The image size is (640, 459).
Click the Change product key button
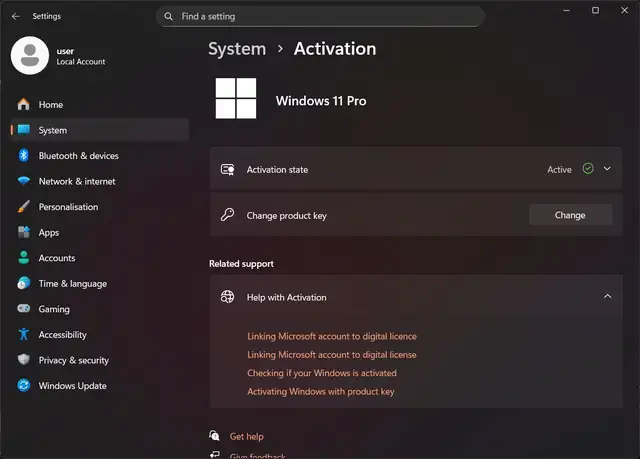571,215
